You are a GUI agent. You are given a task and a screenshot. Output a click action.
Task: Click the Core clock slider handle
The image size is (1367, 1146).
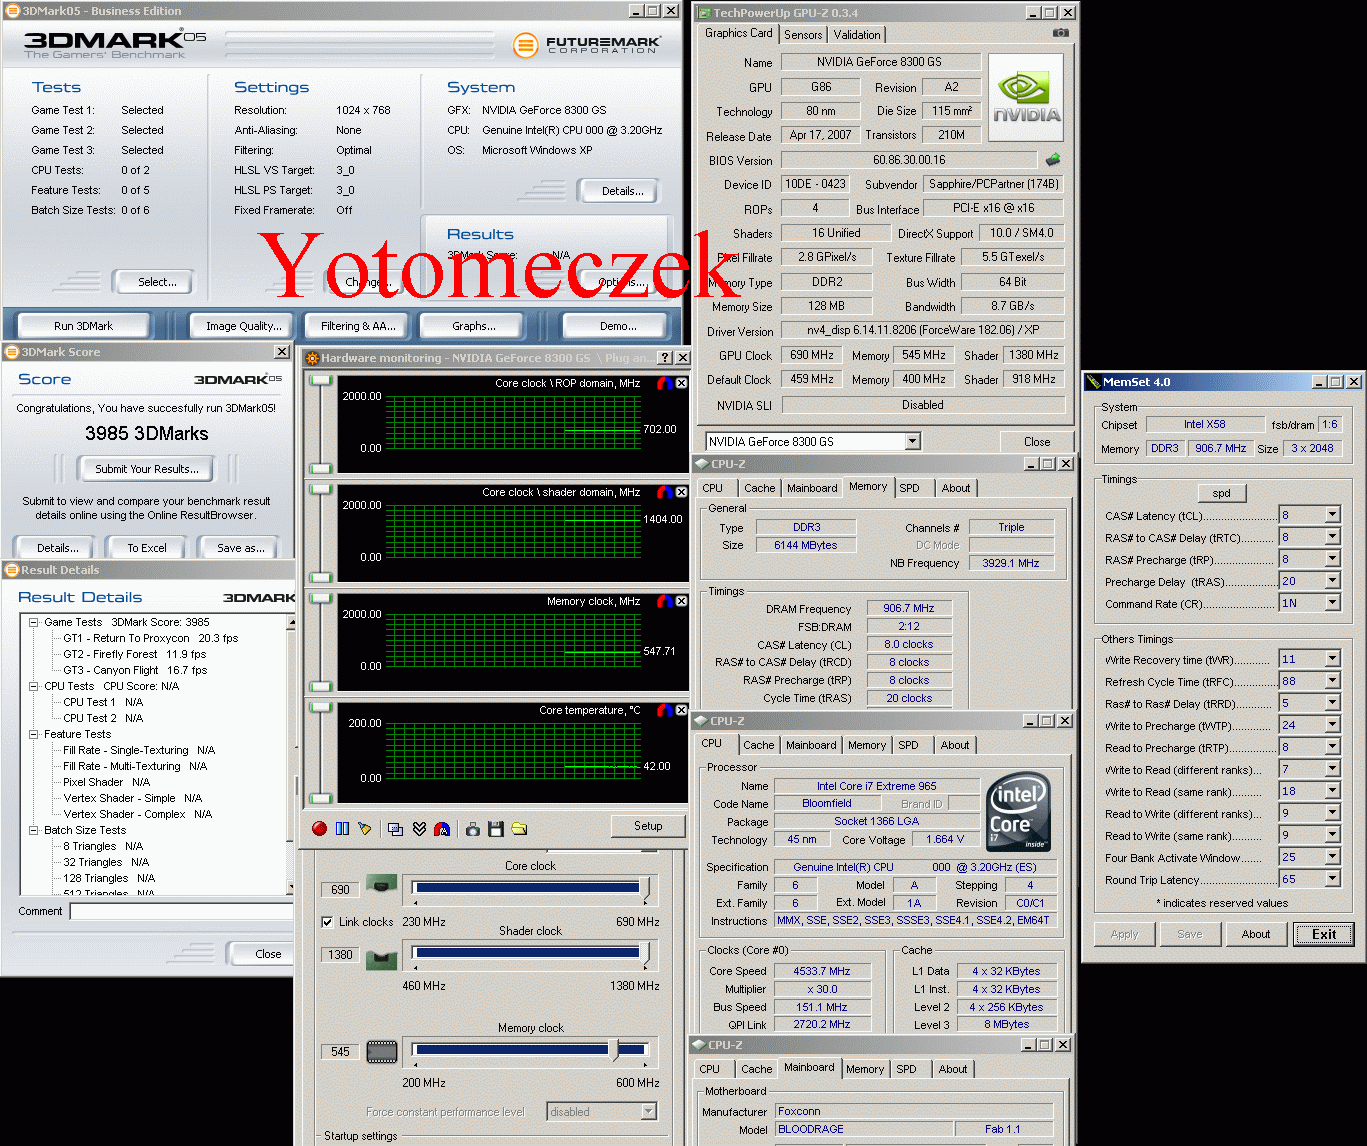(x=645, y=887)
